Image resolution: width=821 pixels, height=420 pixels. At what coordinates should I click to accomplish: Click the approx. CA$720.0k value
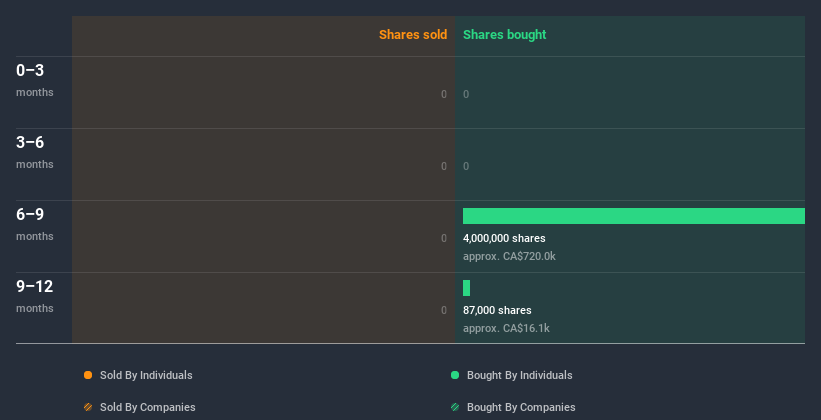[x=509, y=257]
